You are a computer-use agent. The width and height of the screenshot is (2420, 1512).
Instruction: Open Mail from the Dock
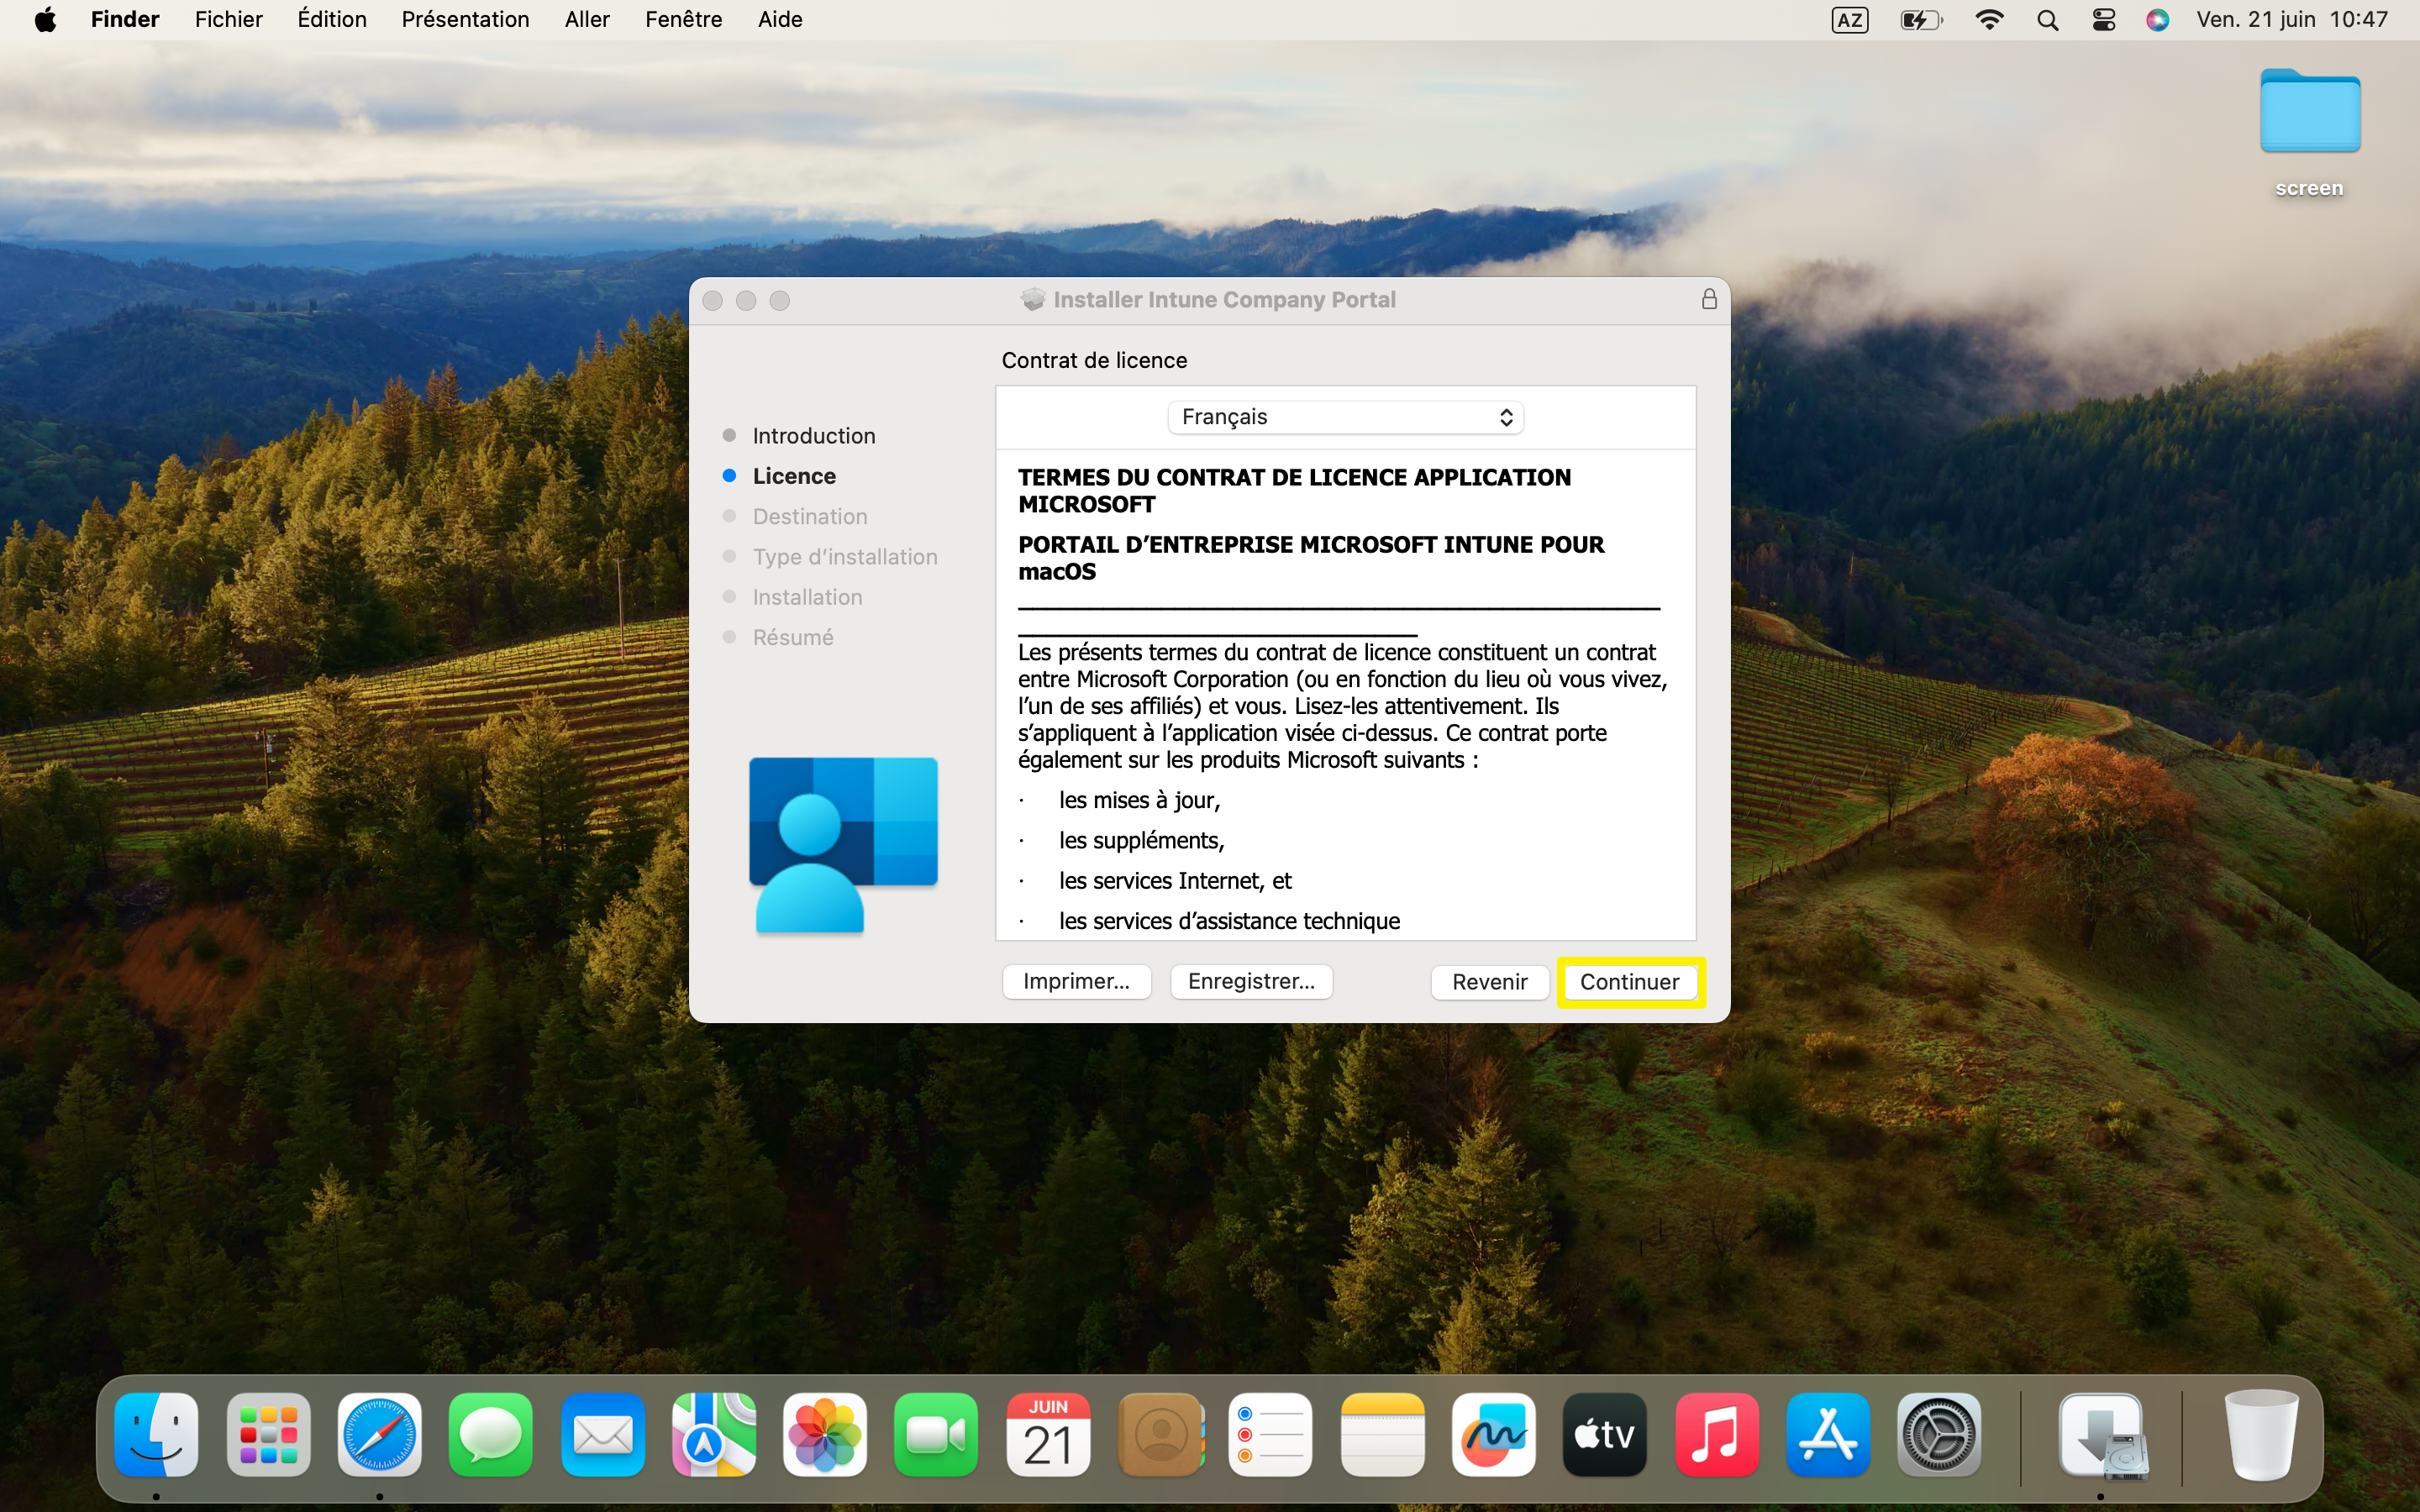click(603, 1435)
